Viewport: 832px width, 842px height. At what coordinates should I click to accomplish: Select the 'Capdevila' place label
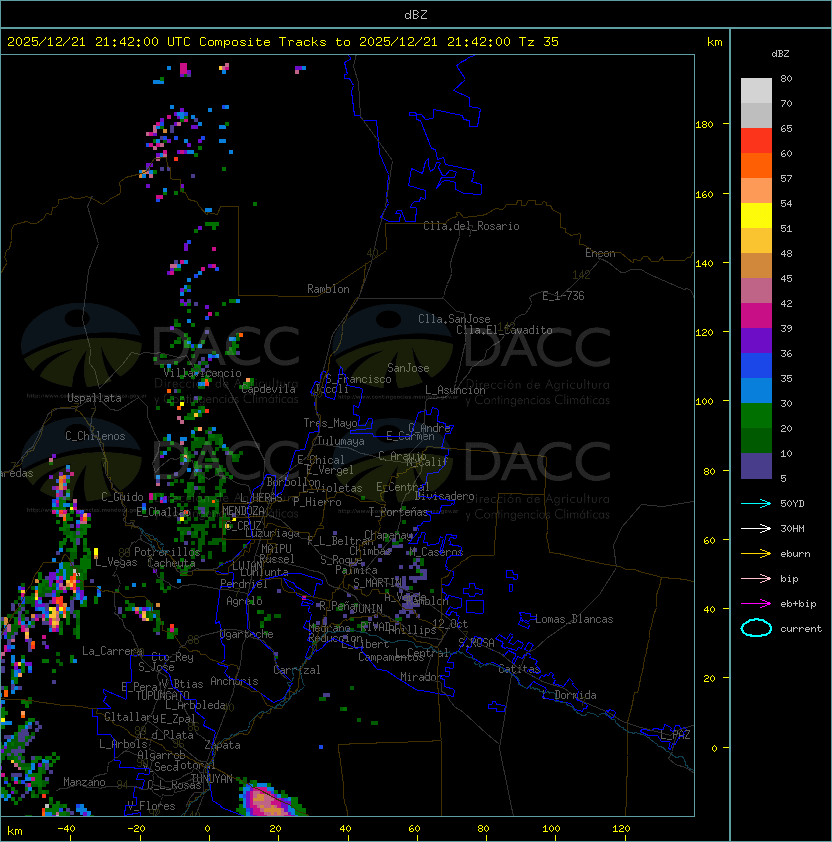click(268, 389)
